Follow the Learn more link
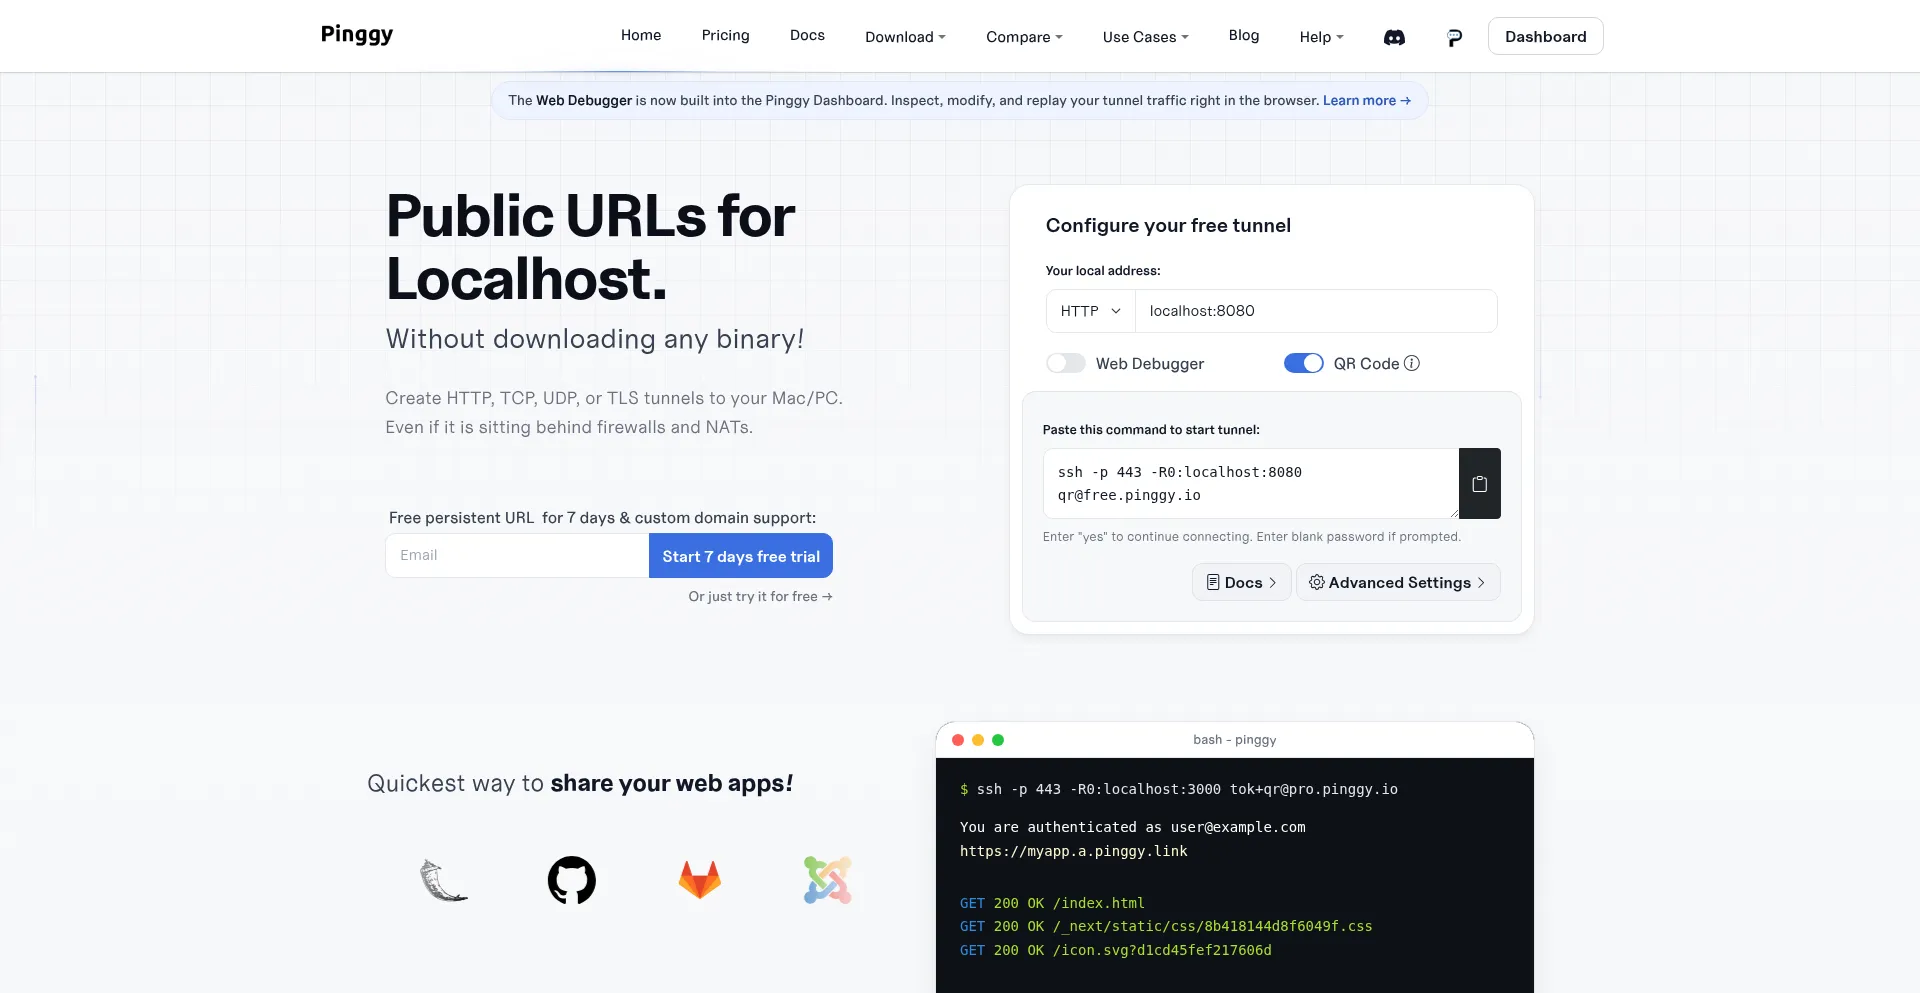 pos(1367,100)
